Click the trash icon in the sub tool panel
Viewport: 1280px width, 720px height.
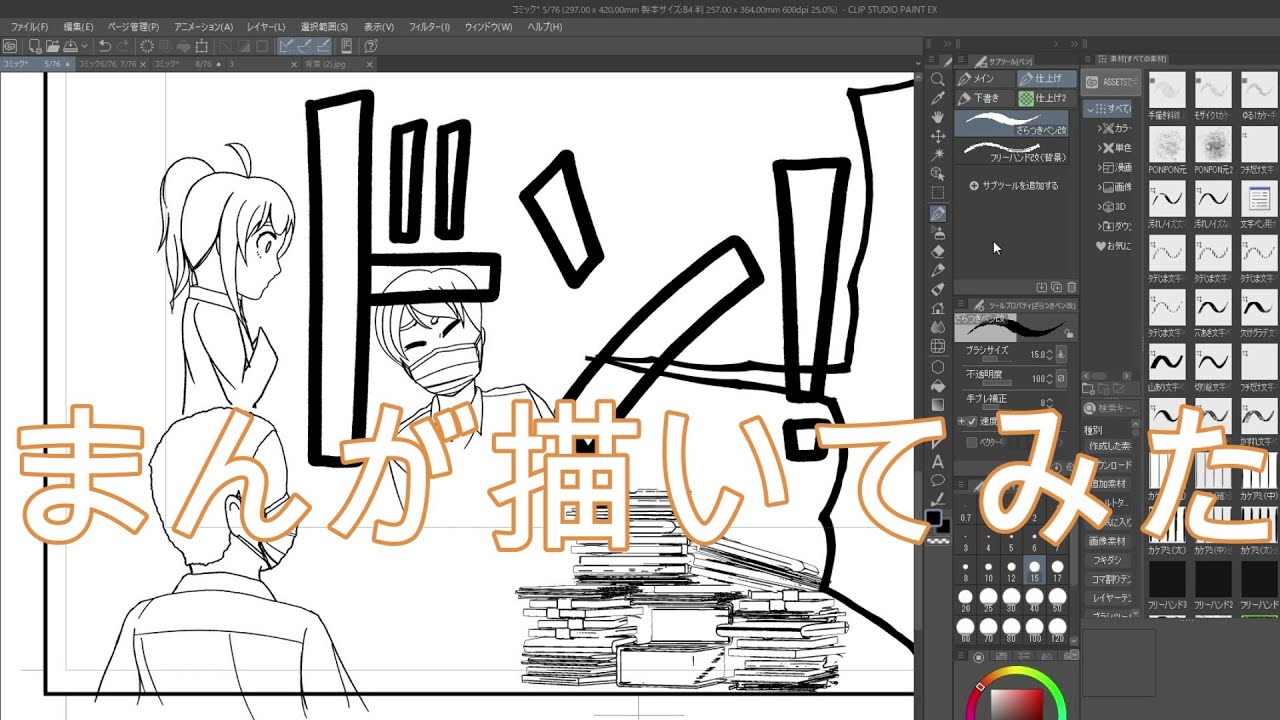coord(1071,287)
